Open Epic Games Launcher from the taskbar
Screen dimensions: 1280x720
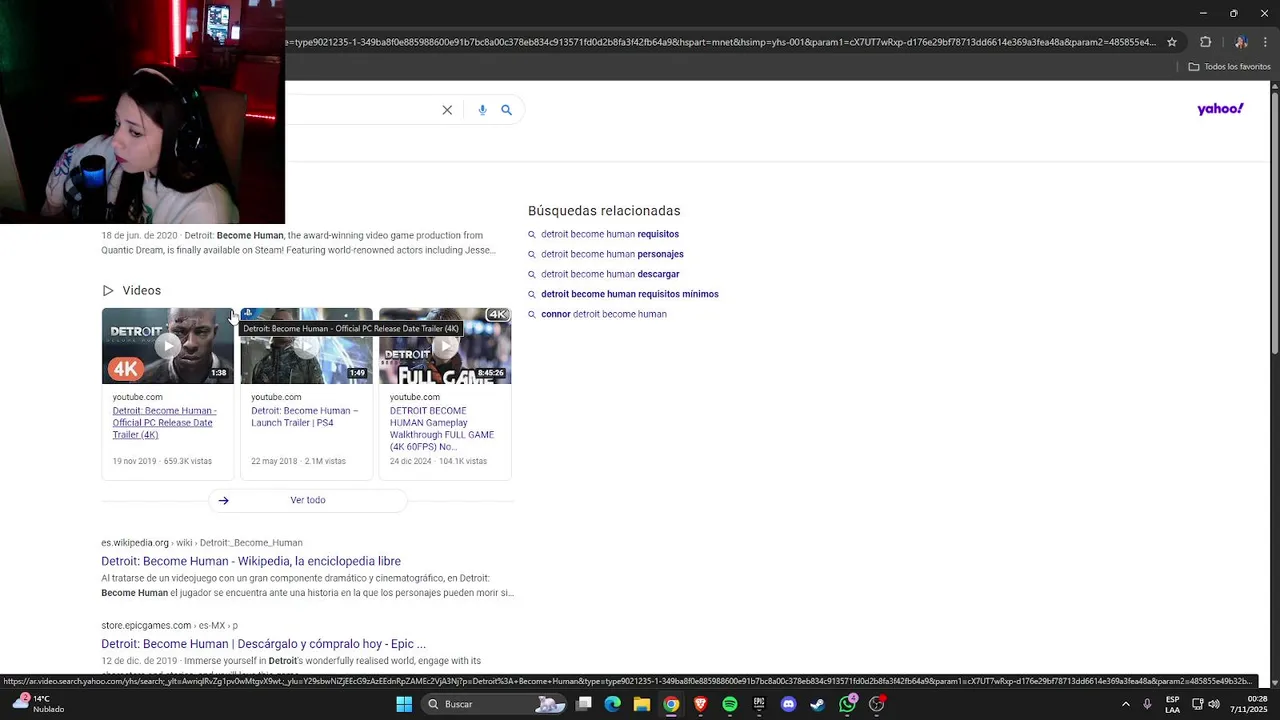(759, 704)
